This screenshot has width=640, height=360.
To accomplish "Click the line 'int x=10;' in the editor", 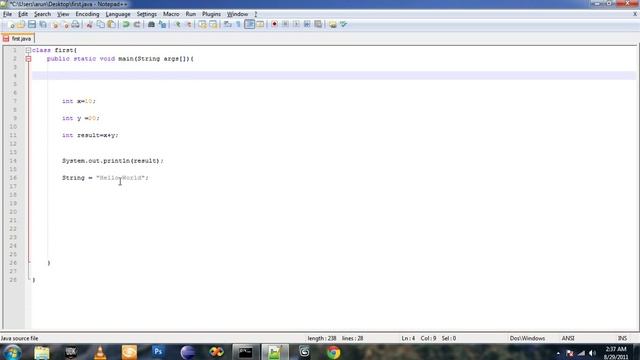I will (x=79, y=101).
